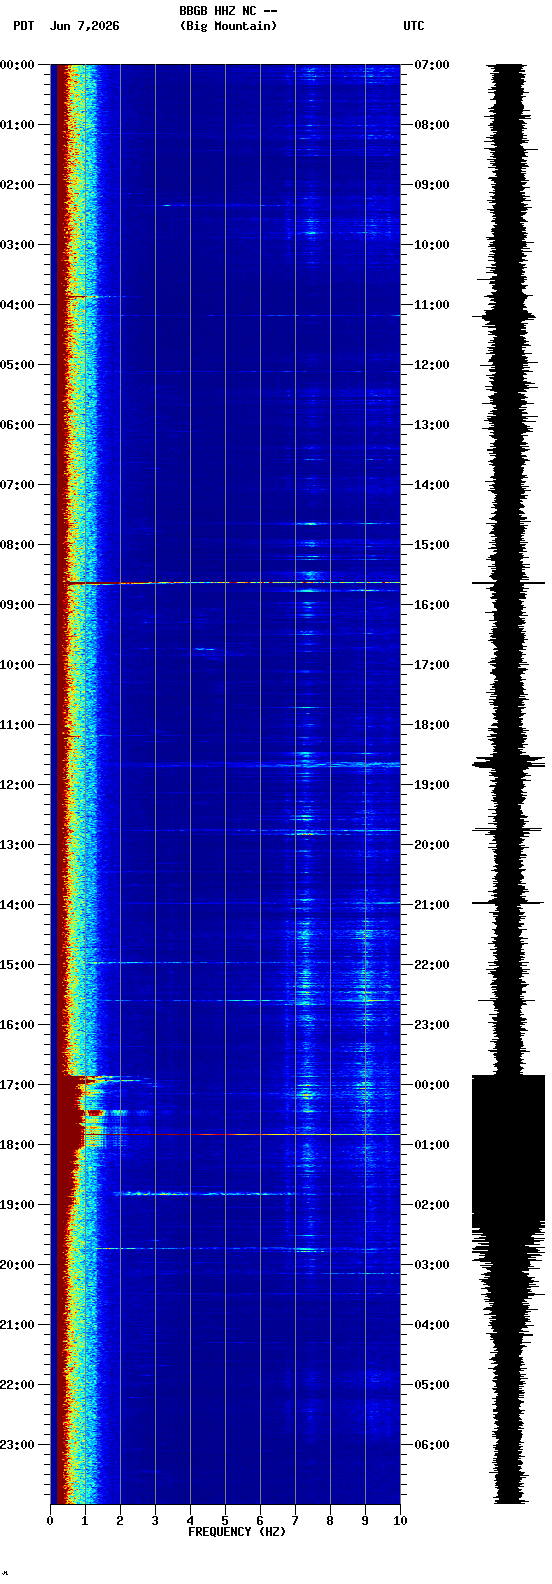Click the 03:00 label on PDT axis
Screen dimensions: 552x1584
click(17, 245)
